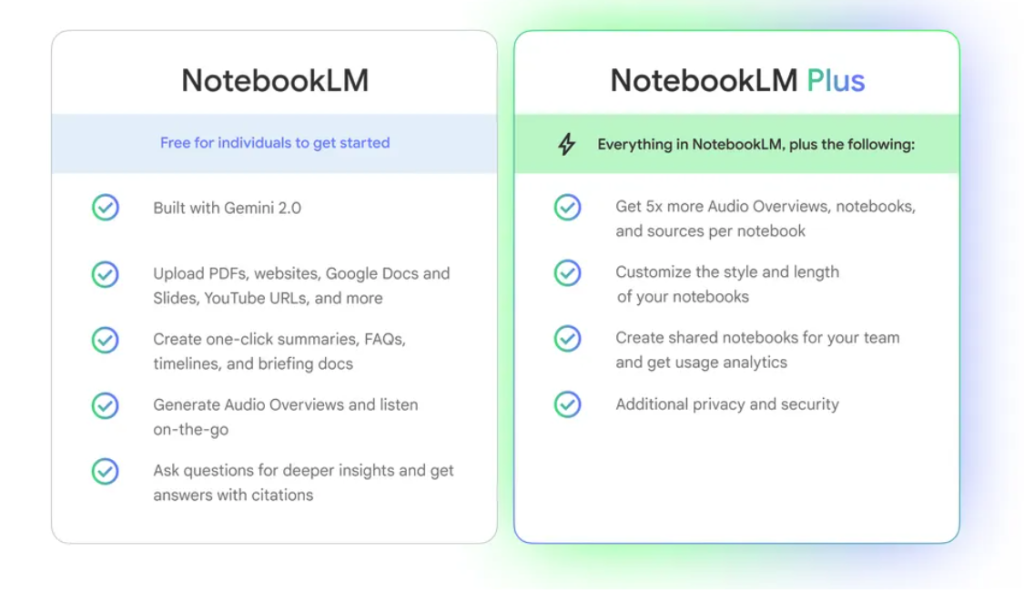Click checkmark next to Create shared notebooks
1024x593 pixels.
[x=568, y=338]
